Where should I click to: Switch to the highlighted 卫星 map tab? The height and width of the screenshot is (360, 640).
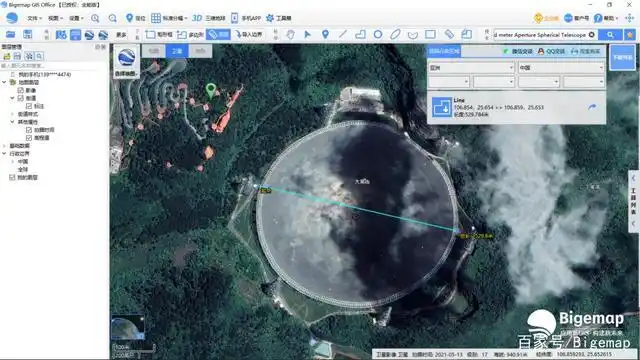pyautogui.click(x=177, y=51)
